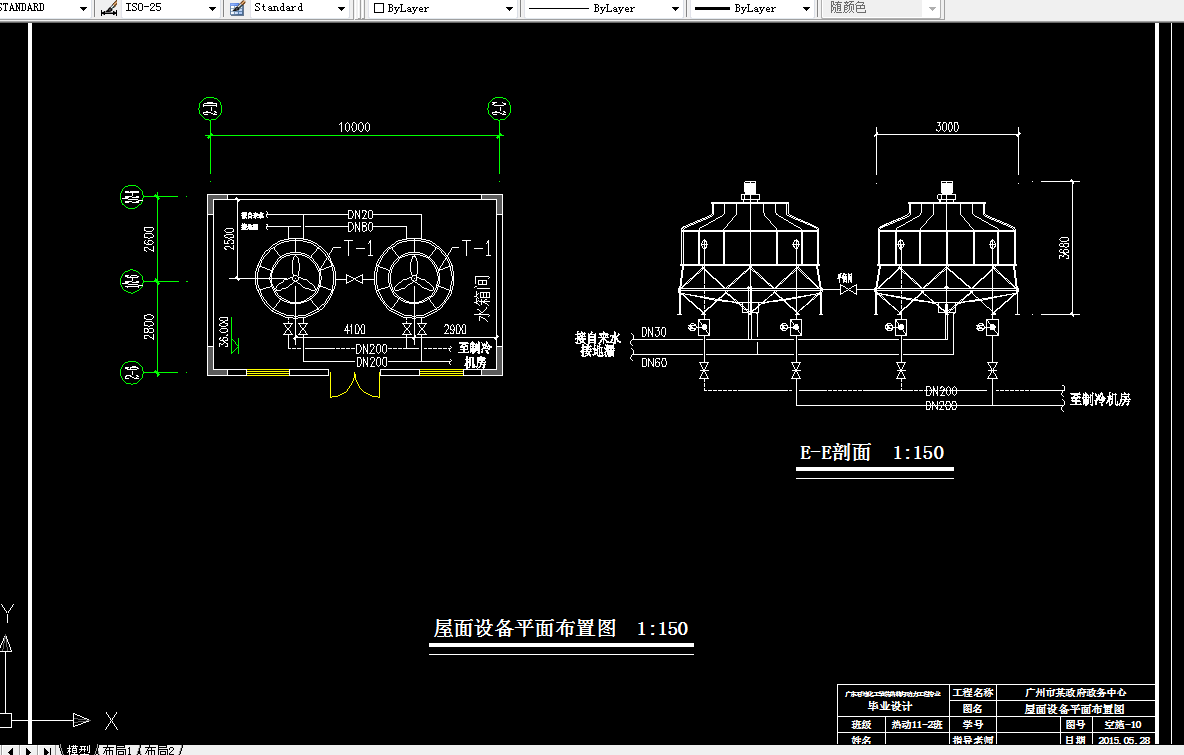
Task: Select the 接自来水 annotation text
Action: (x=597, y=338)
